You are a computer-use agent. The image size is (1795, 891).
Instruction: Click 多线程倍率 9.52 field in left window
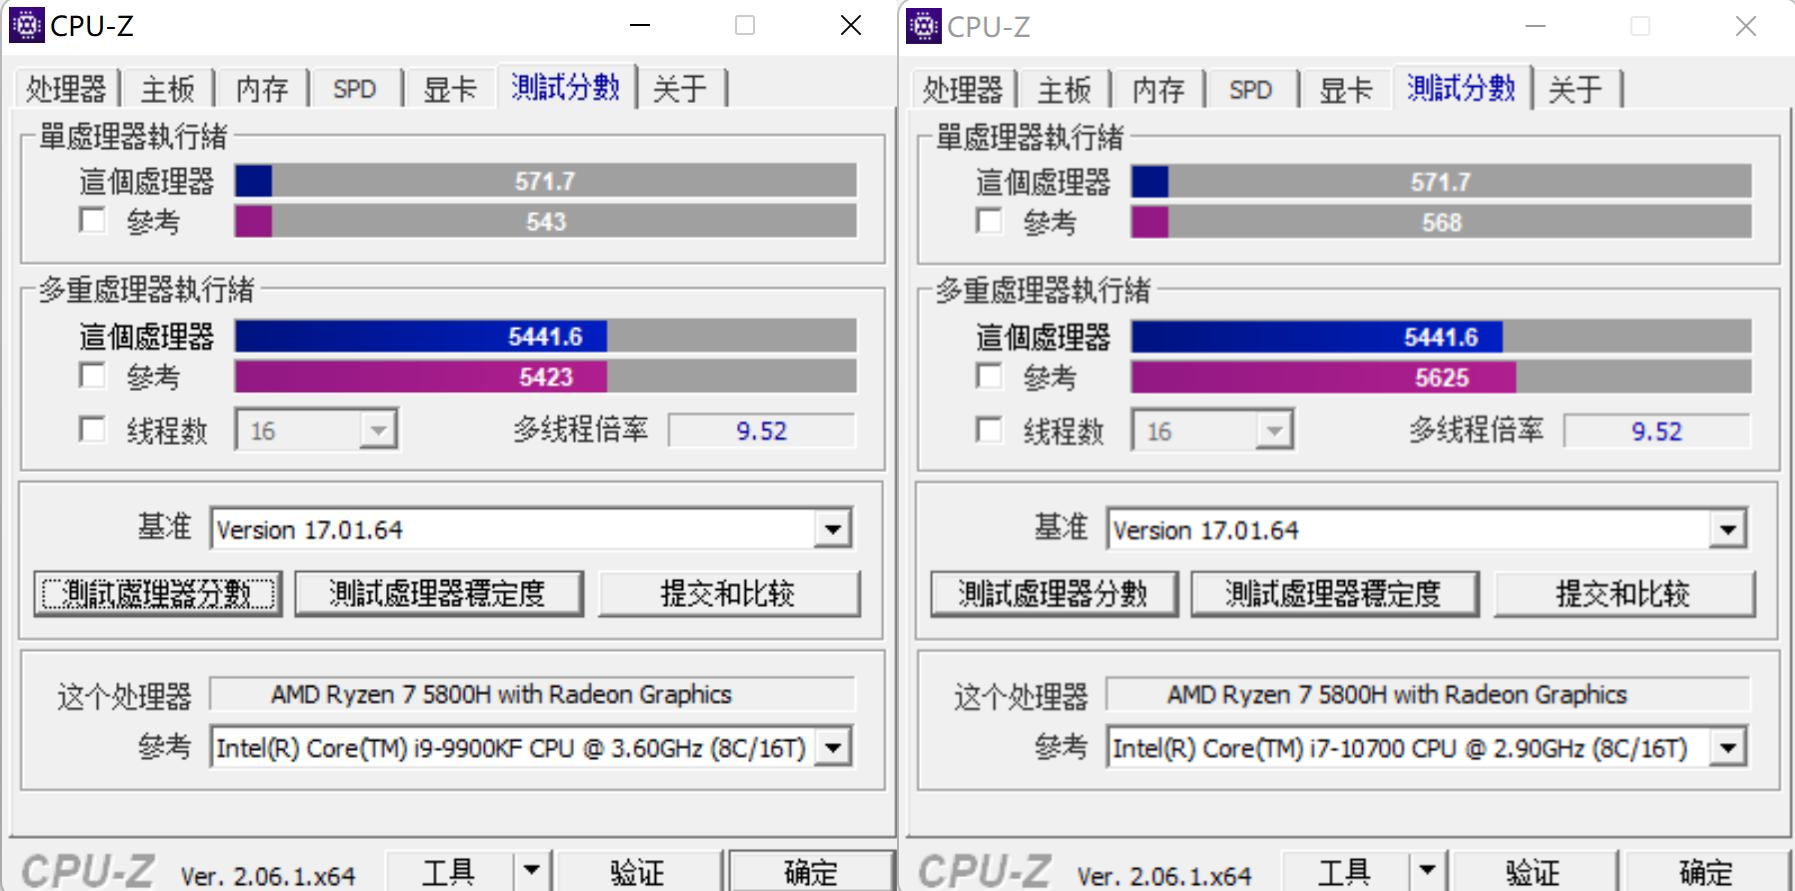[762, 431]
